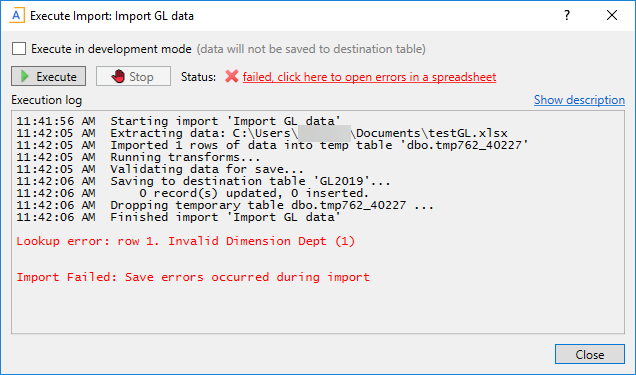Viewport: 636px width, 375px height.
Task: Click the Show description link
Action: [579, 100]
